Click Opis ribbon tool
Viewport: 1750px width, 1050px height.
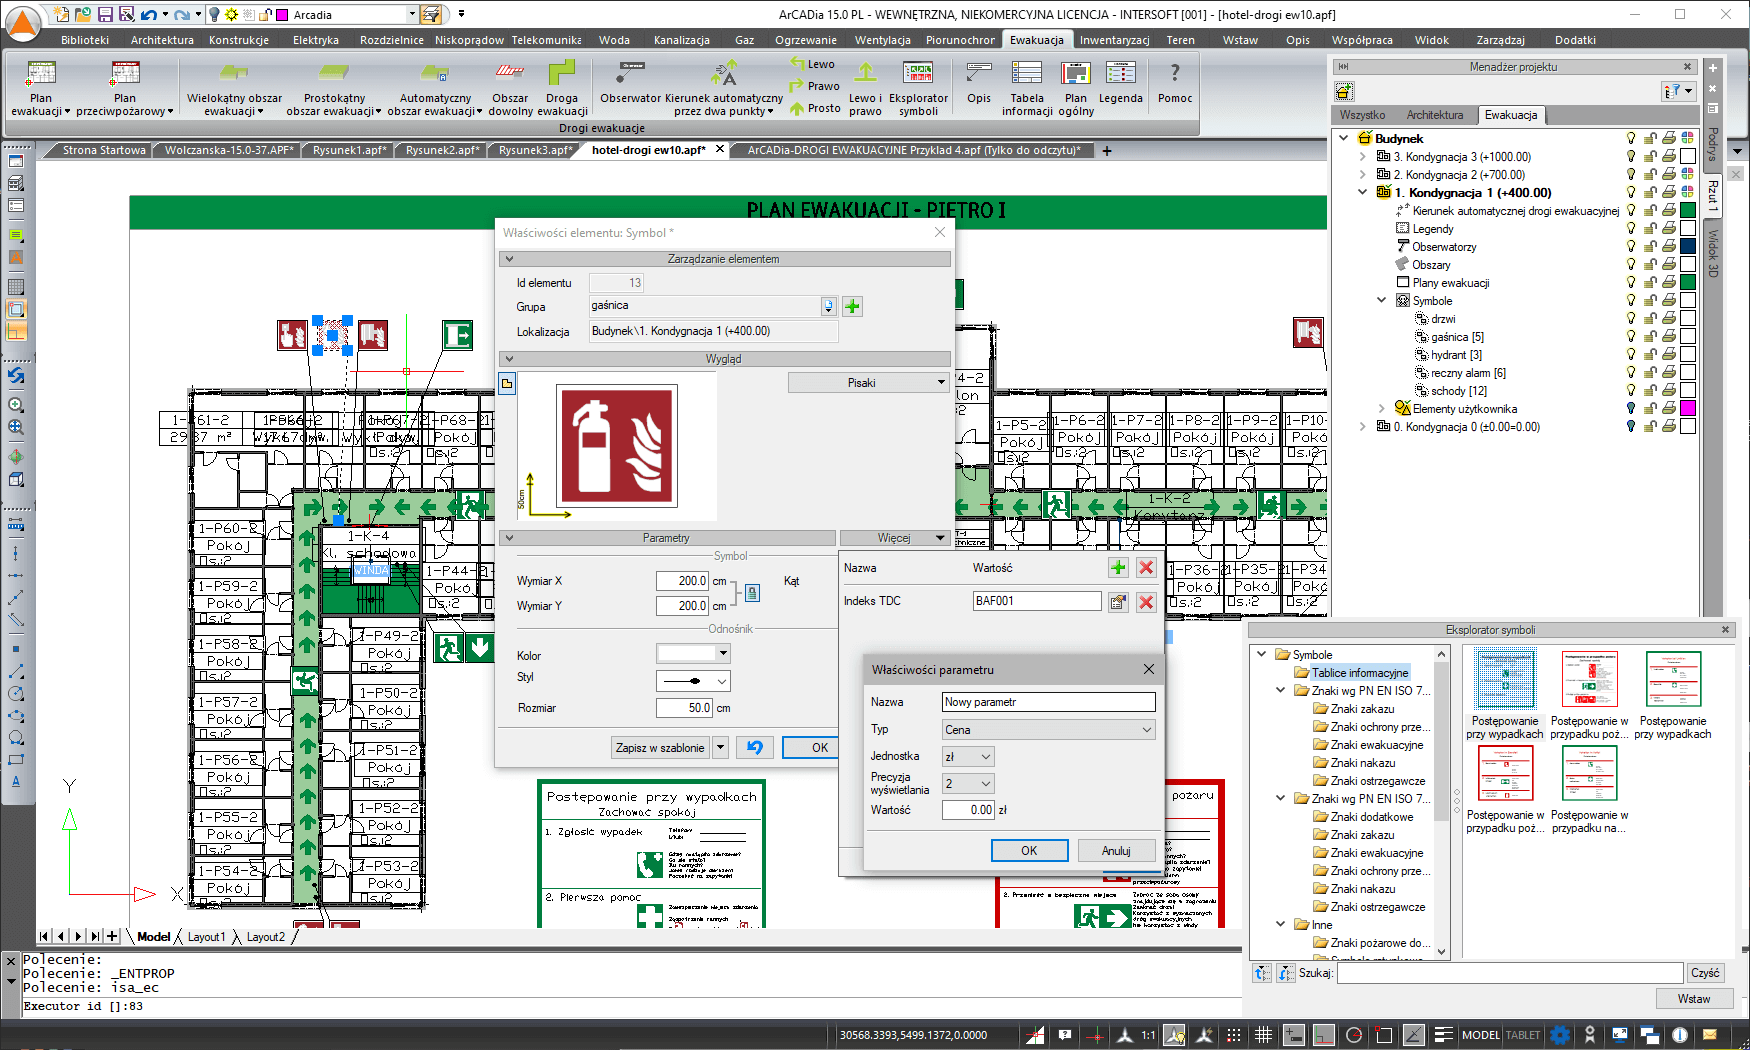pyautogui.click(x=979, y=82)
